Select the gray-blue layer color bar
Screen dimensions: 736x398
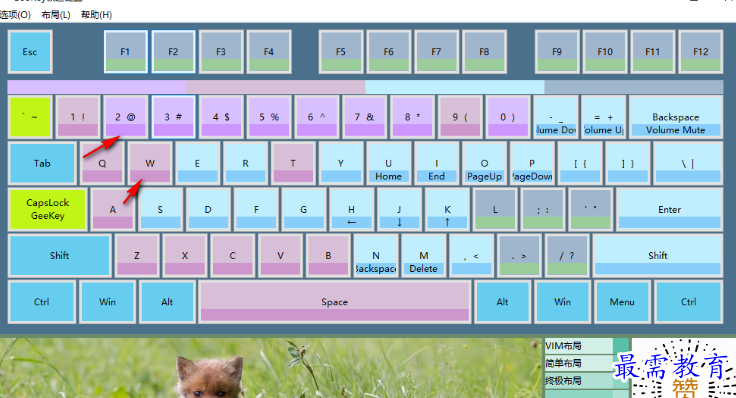(634, 87)
